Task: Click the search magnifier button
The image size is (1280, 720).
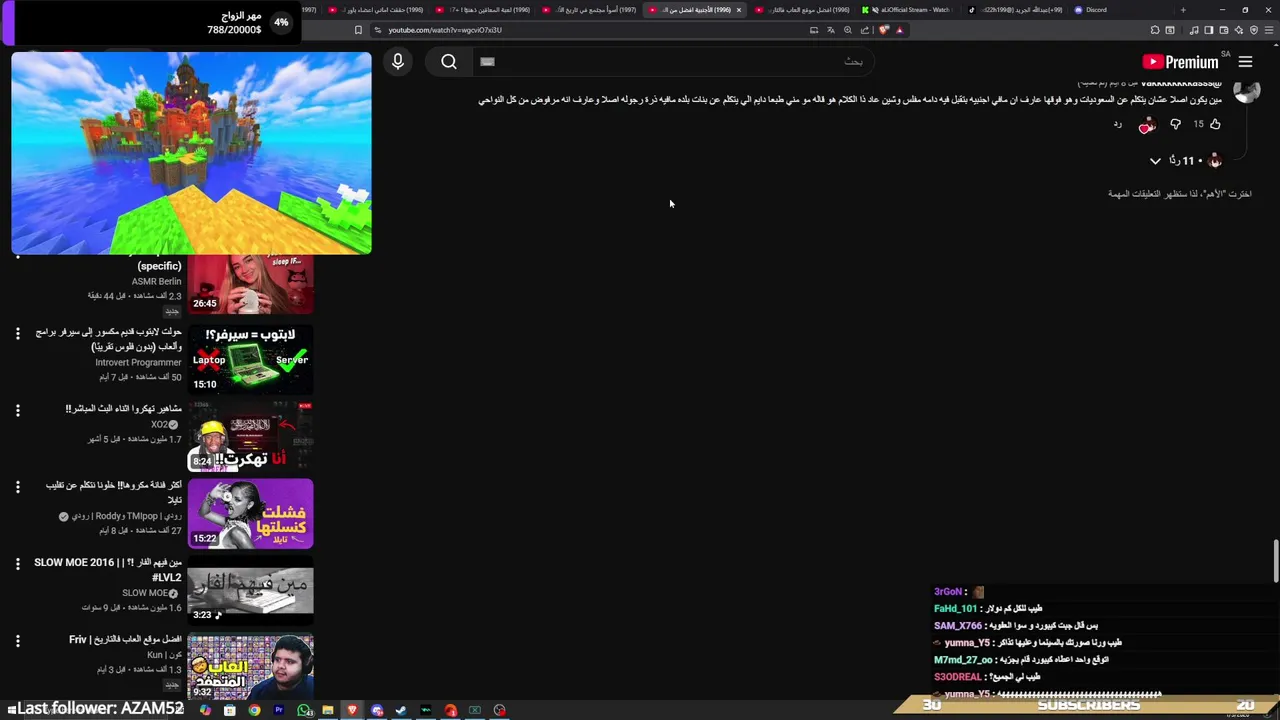Action: pyautogui.click(x=449, y=62)
